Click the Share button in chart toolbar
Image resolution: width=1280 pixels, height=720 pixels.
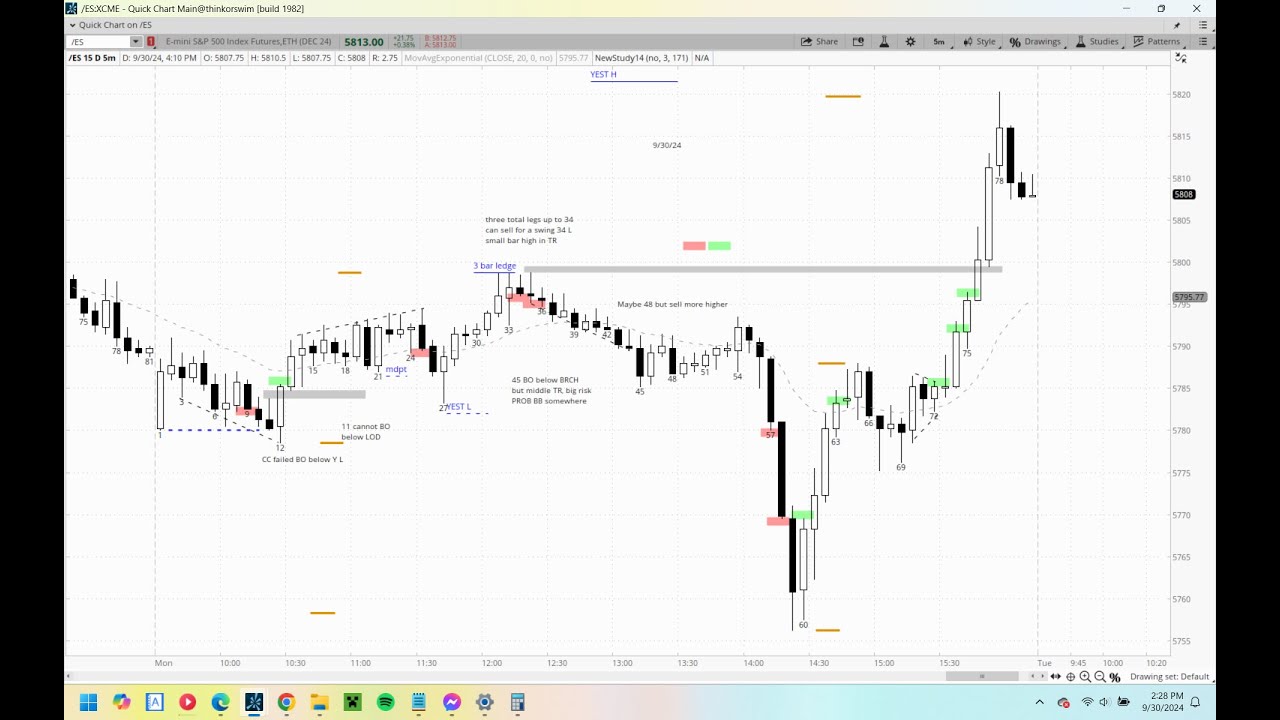[x=819, y=42]
